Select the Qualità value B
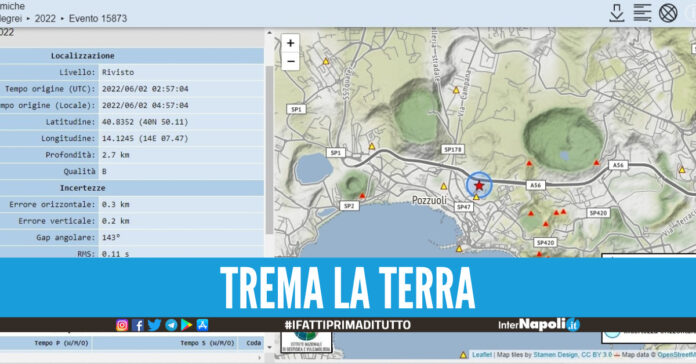Image resolution: width=696 pixels, height=364 pixels. pos(104,171)
